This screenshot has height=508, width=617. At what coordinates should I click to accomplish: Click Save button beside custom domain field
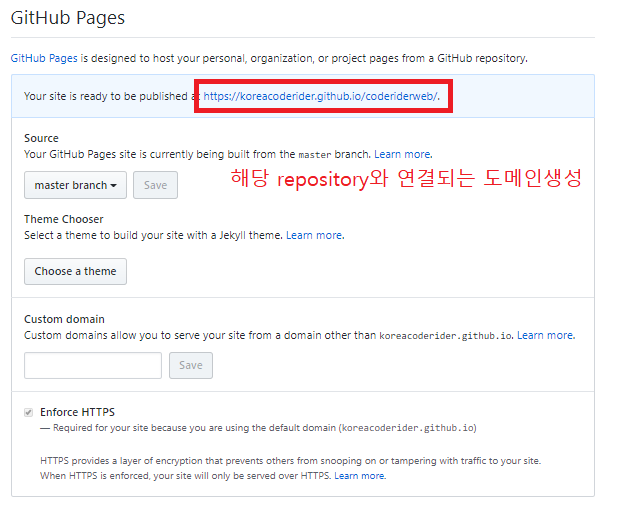[191, 366]
